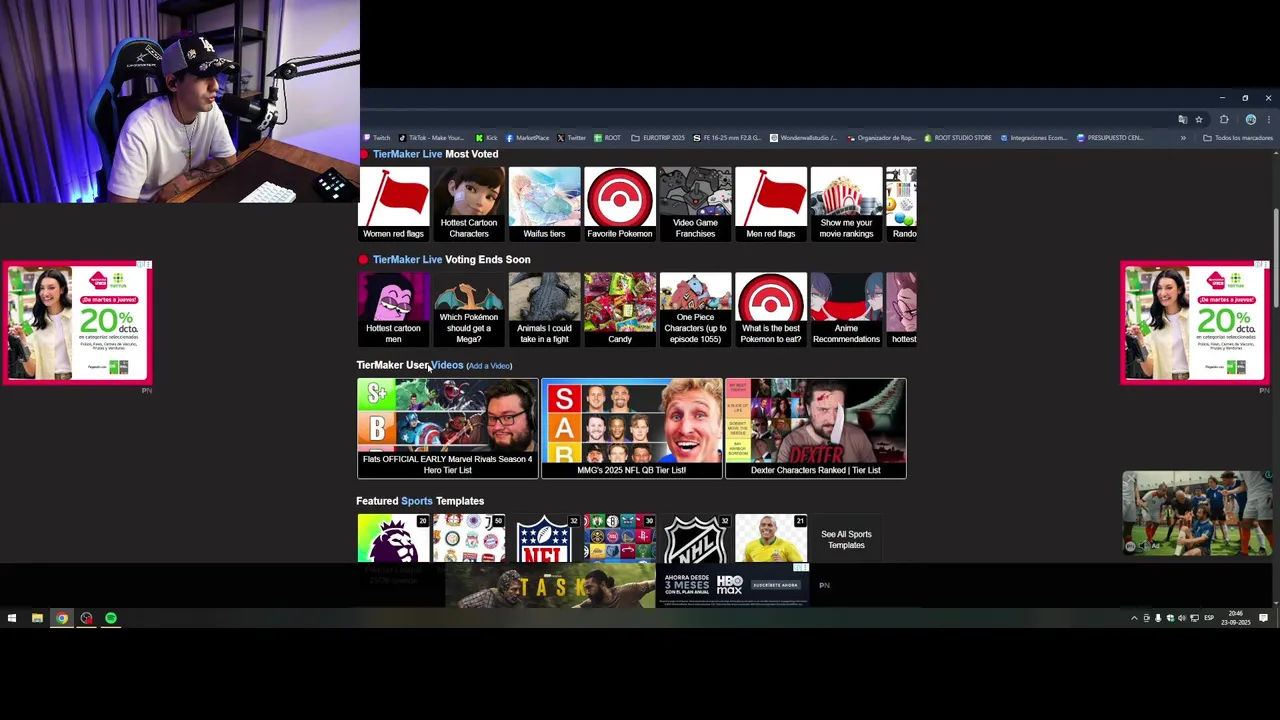
Task: Open the Hottest cartoon men voting
Action: (x=393, y=309)
